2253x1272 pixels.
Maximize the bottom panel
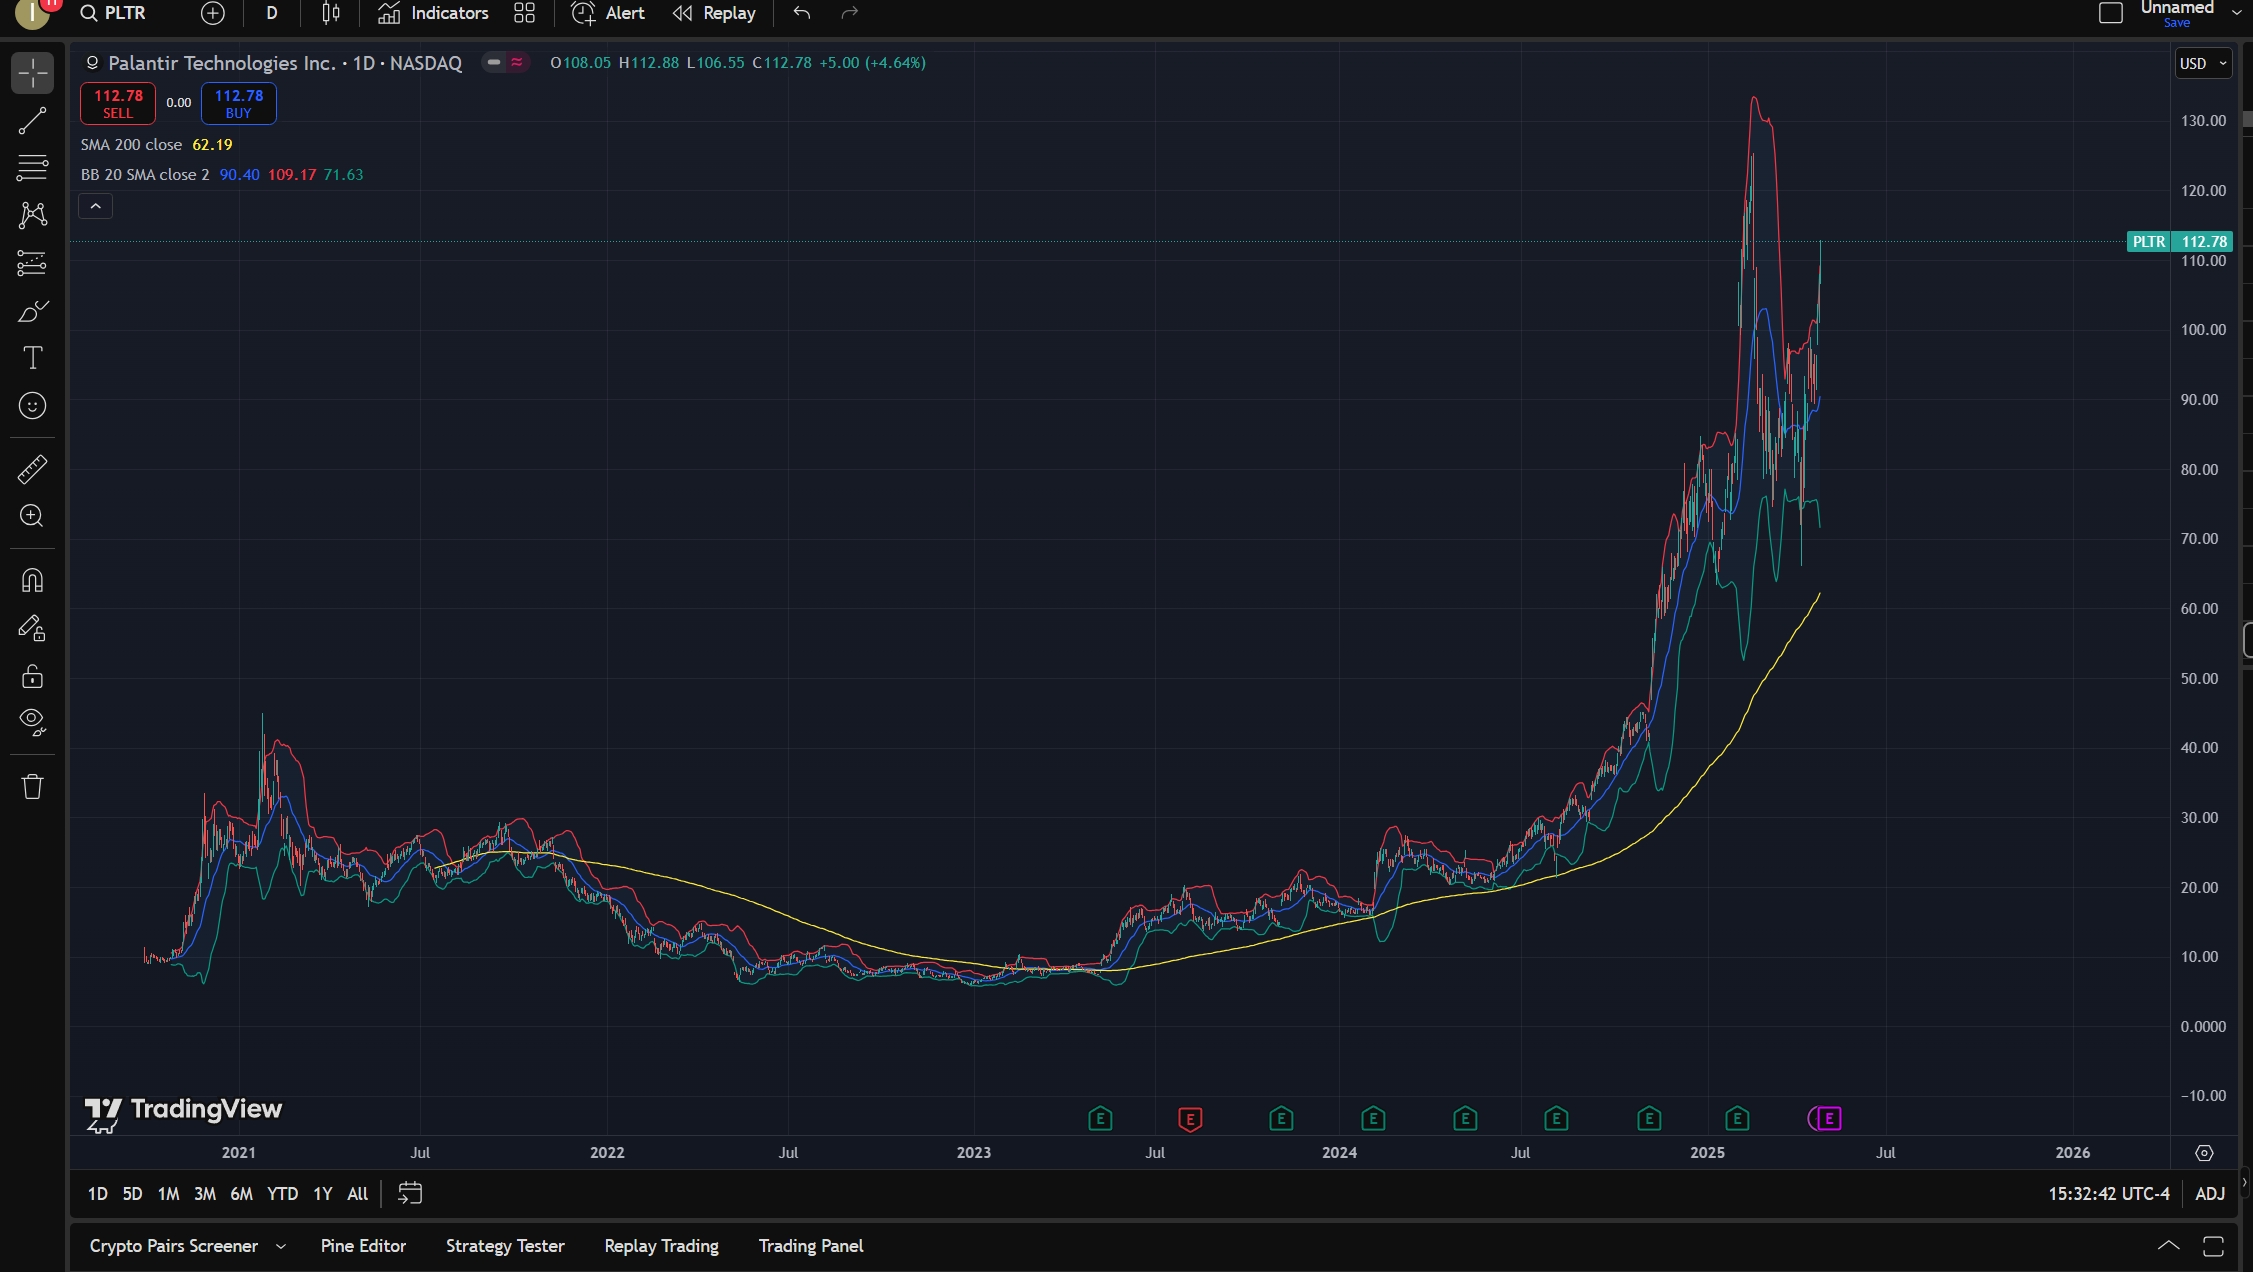(x=2213, y=1246)
